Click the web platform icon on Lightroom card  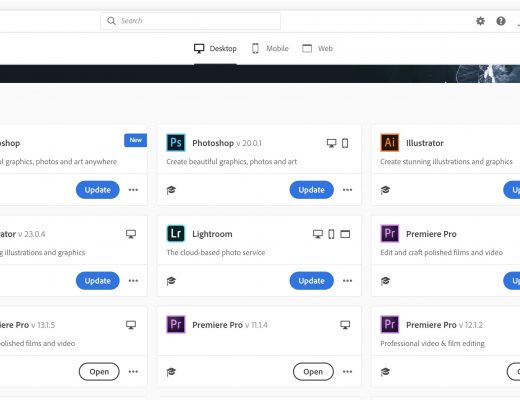[x=345, y=234]
